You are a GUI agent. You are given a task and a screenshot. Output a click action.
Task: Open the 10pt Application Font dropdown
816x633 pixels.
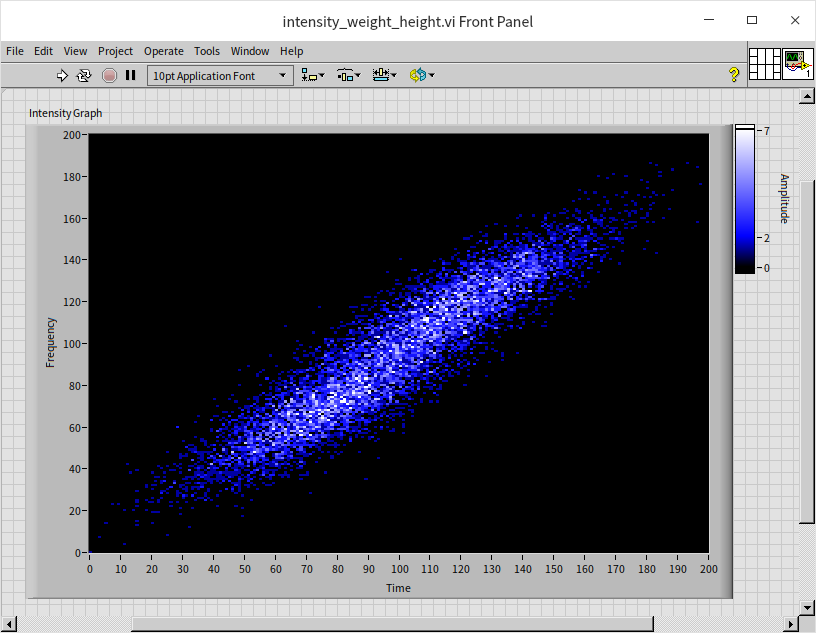pos(220,76)
